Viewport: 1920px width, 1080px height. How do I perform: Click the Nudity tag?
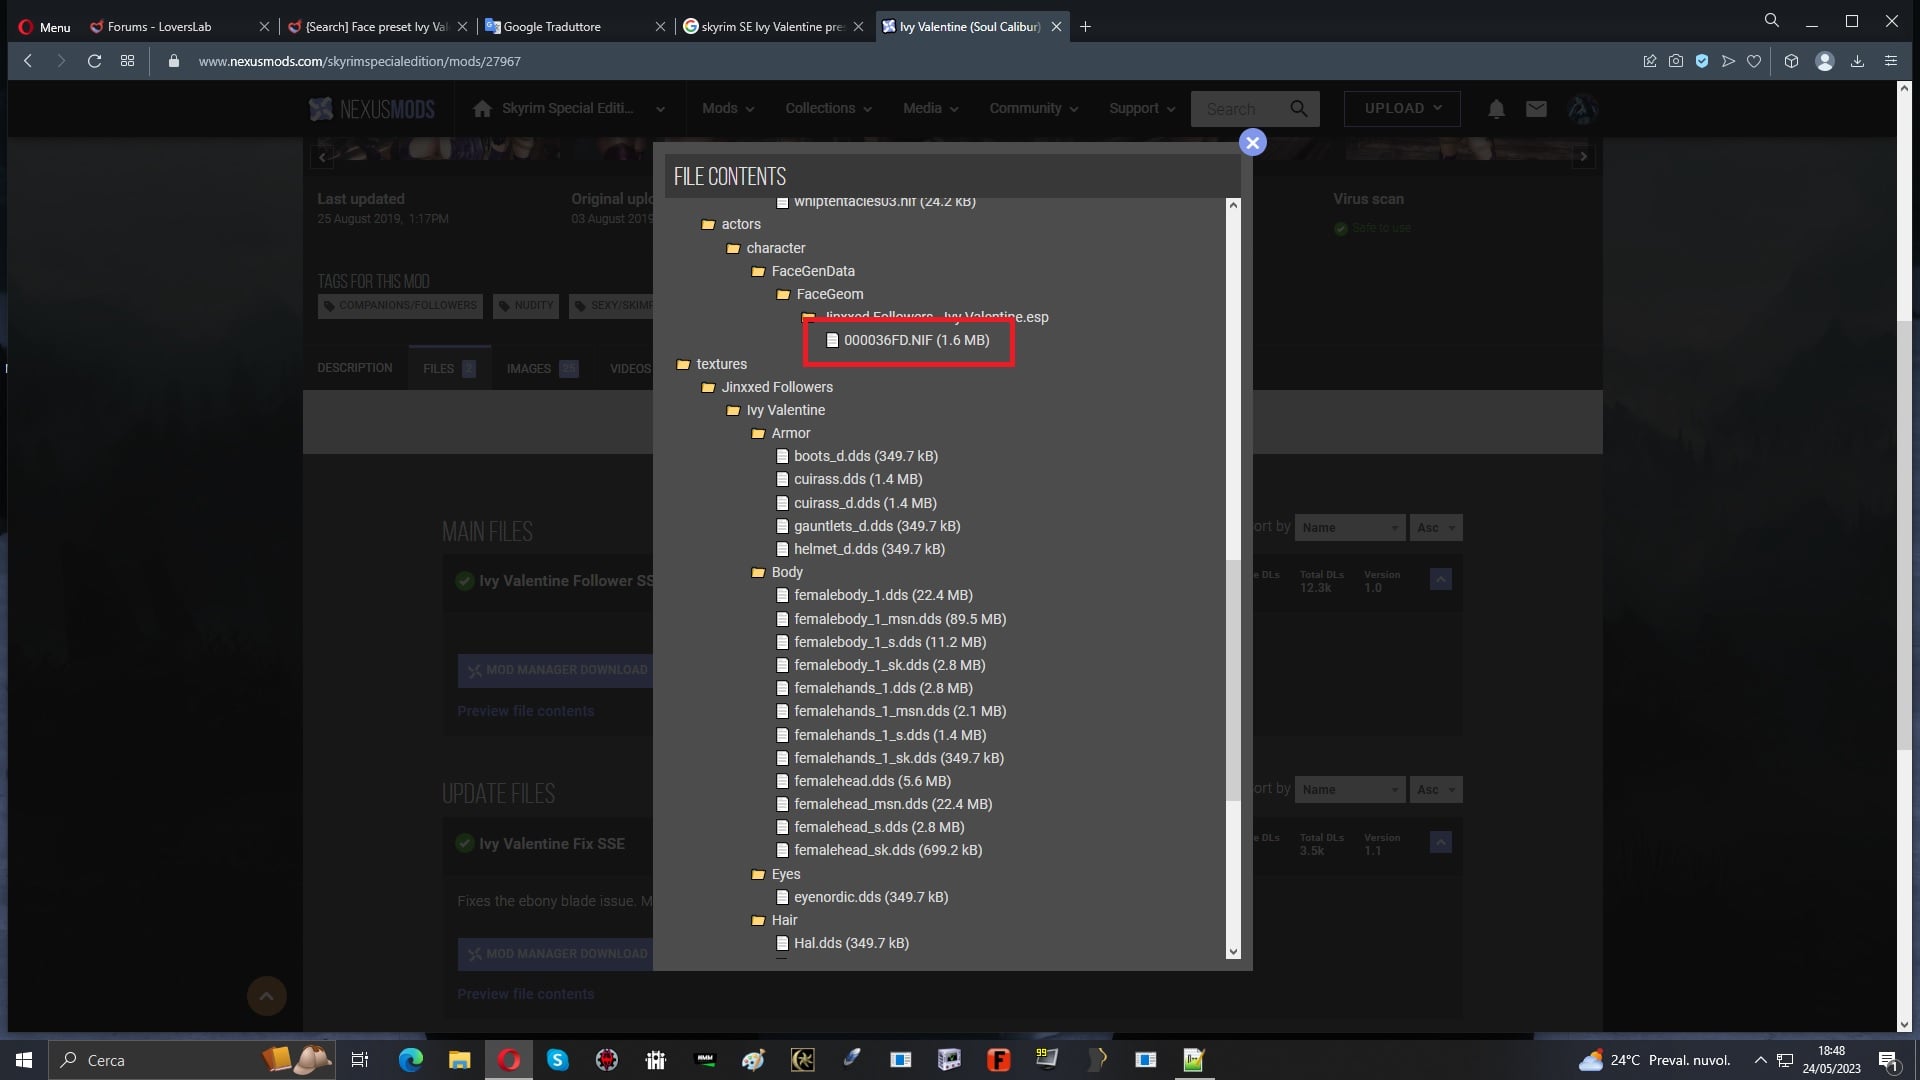click(x=526, y=306)
